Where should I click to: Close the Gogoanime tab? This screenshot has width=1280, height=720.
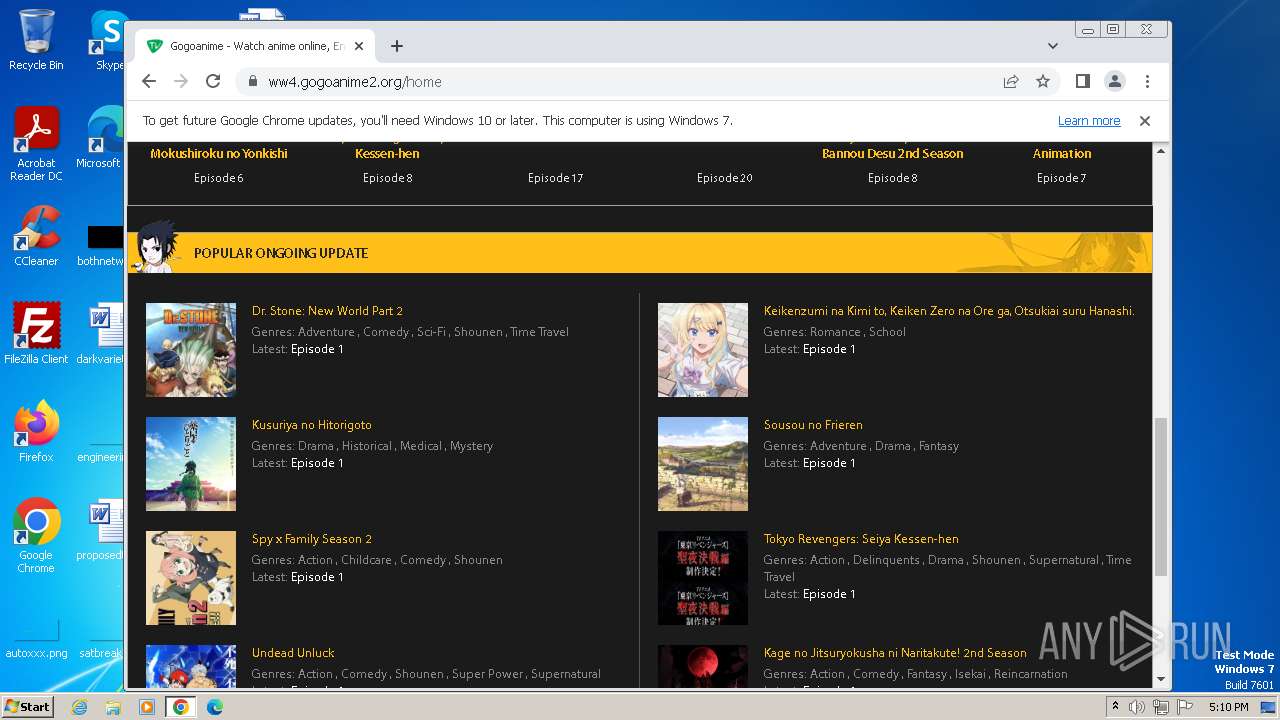(x=359, y=46)
